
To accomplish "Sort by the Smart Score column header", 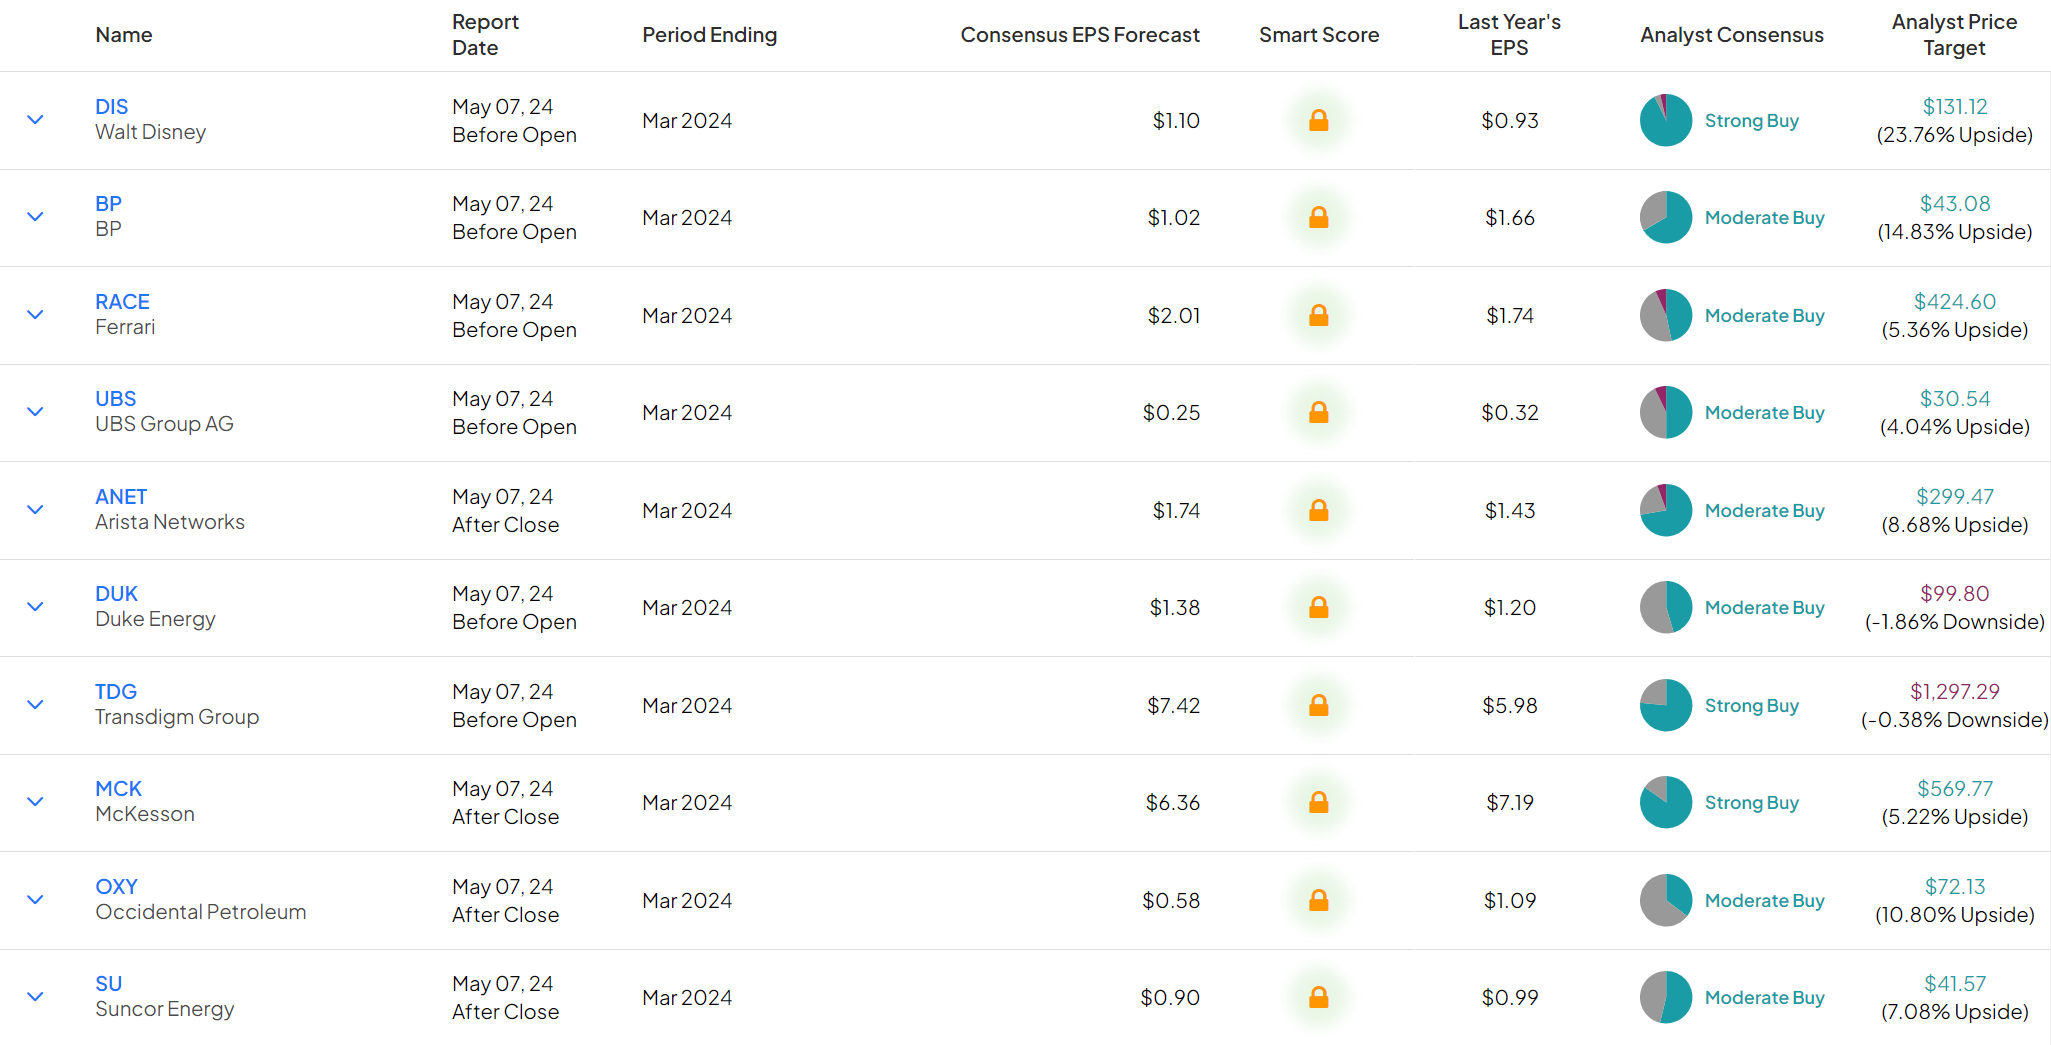I will 1319,35.
